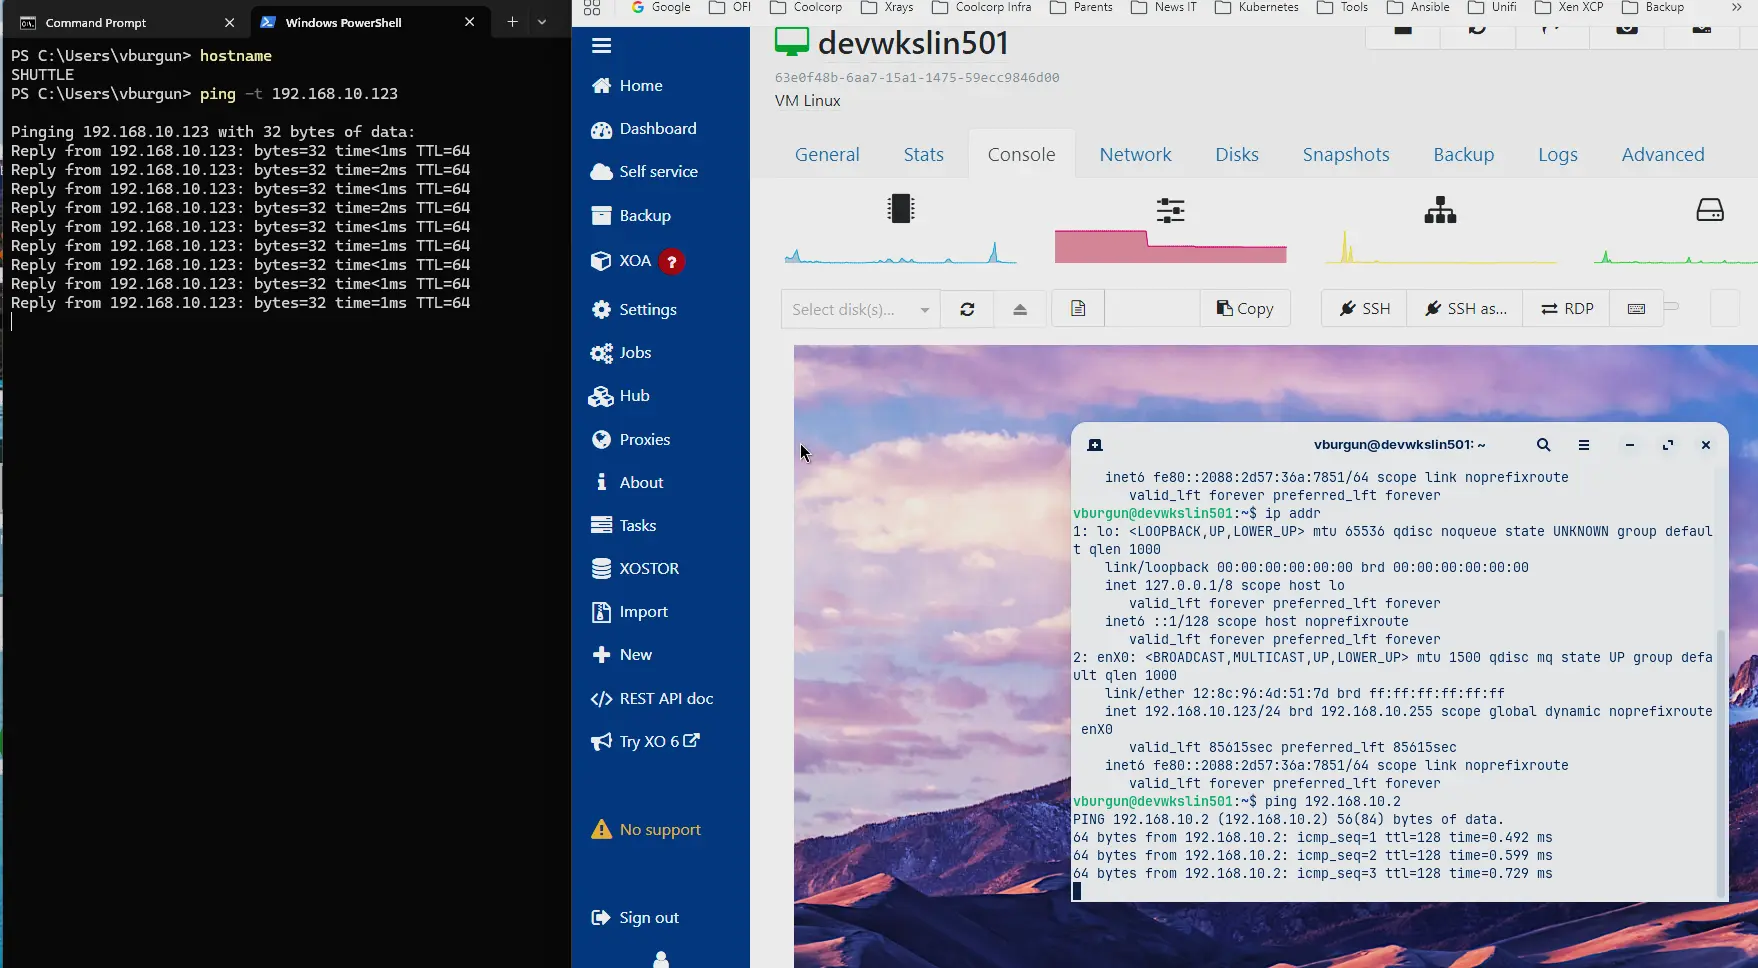Screen dimensions: 1758x968
Task: Open the terminal window hamburger menu
Action: pos(1584,445)
